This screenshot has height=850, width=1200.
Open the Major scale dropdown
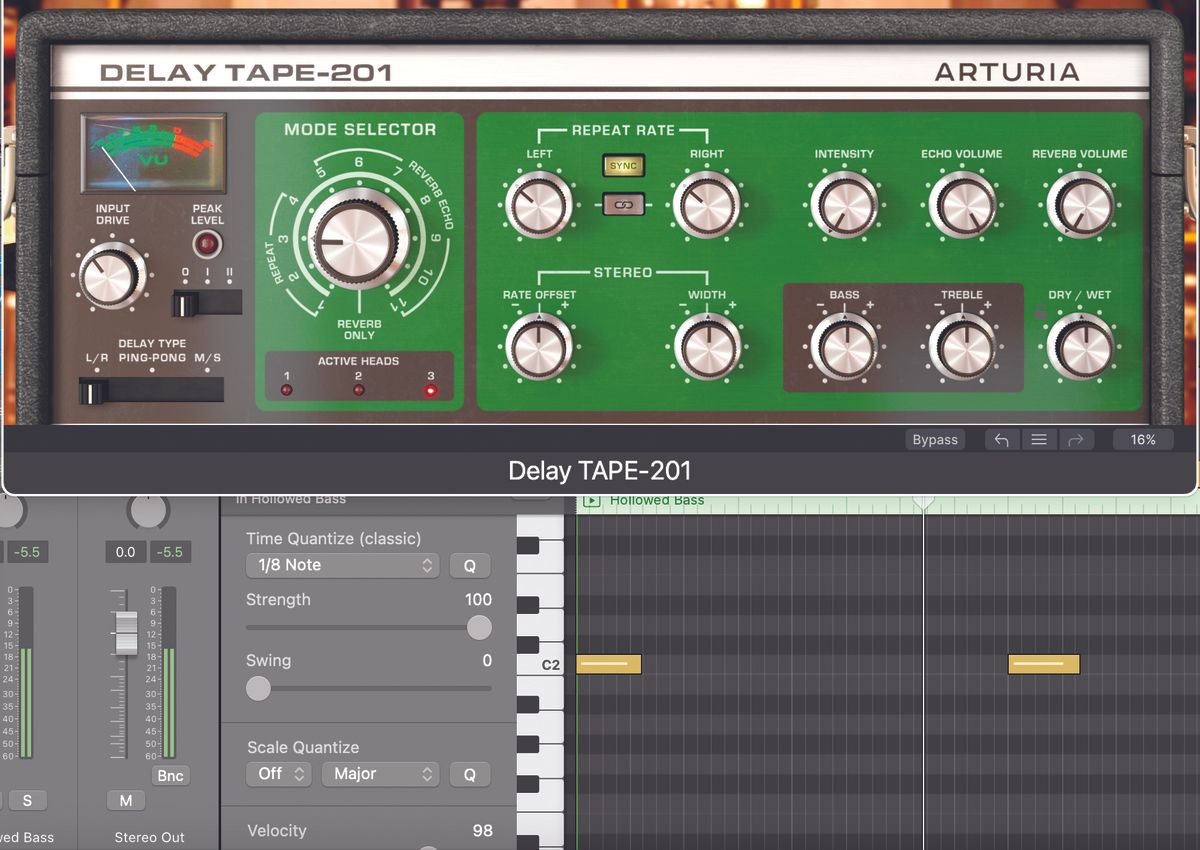point(378,775)
